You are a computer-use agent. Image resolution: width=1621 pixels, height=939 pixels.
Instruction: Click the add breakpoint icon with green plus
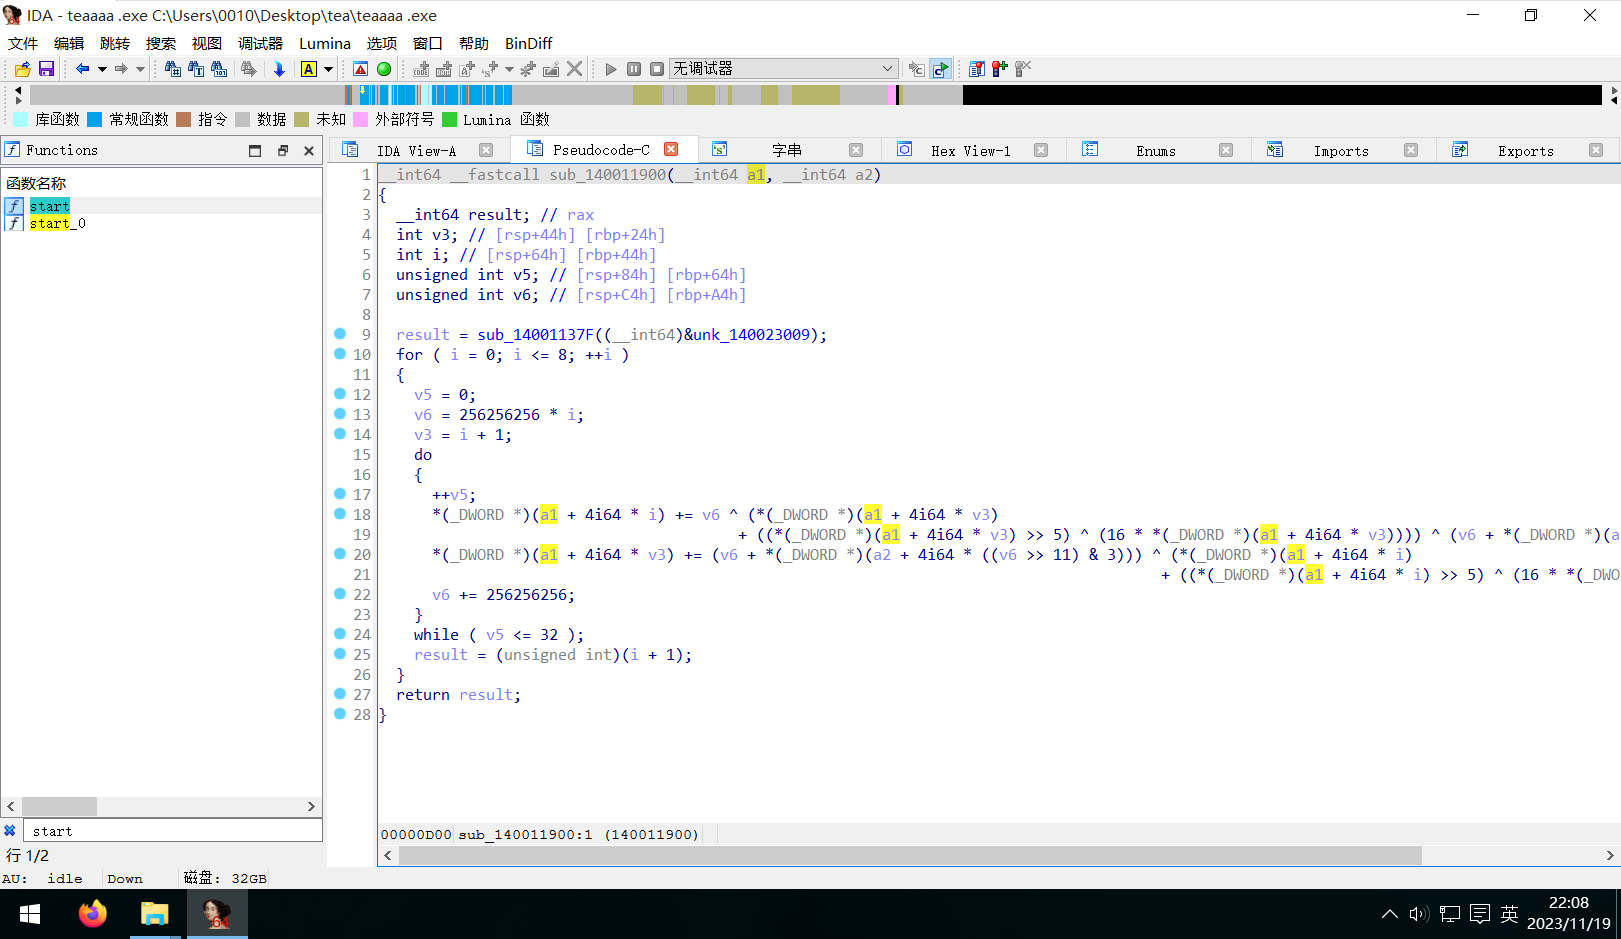(1000, 69)
